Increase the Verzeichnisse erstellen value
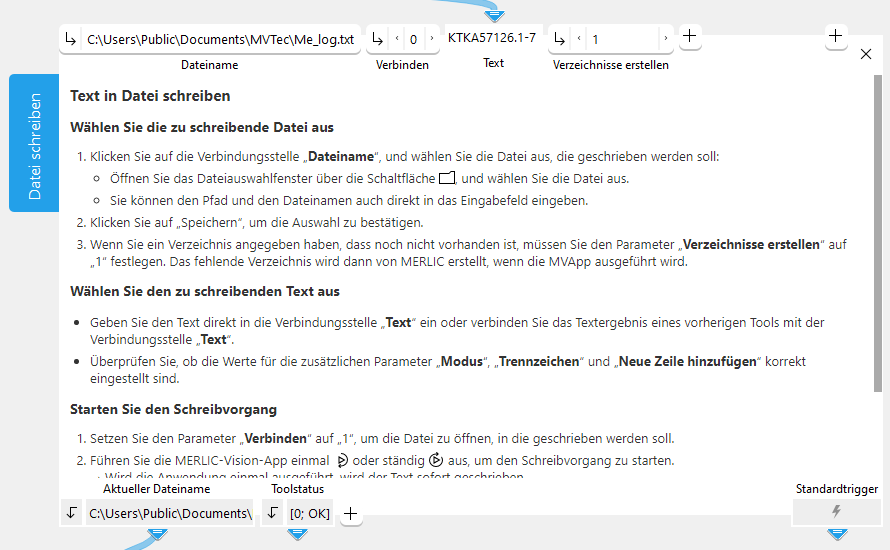 (x=665, y=40)
